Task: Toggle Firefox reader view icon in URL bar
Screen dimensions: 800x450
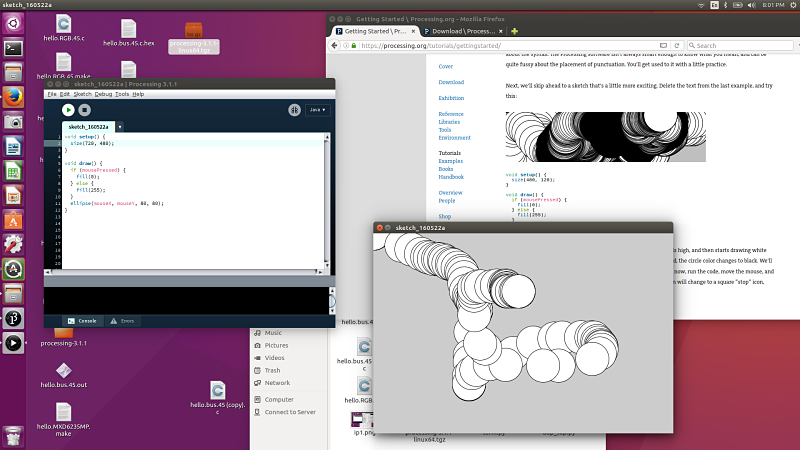Action: click(663, 45)
